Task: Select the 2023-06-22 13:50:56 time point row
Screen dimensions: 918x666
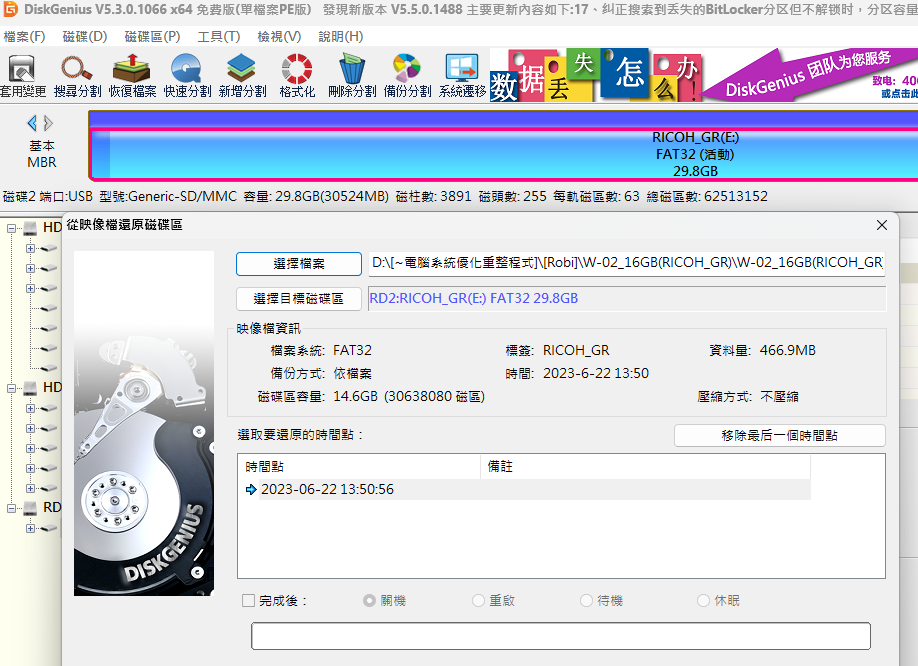Action: (525, 489)
